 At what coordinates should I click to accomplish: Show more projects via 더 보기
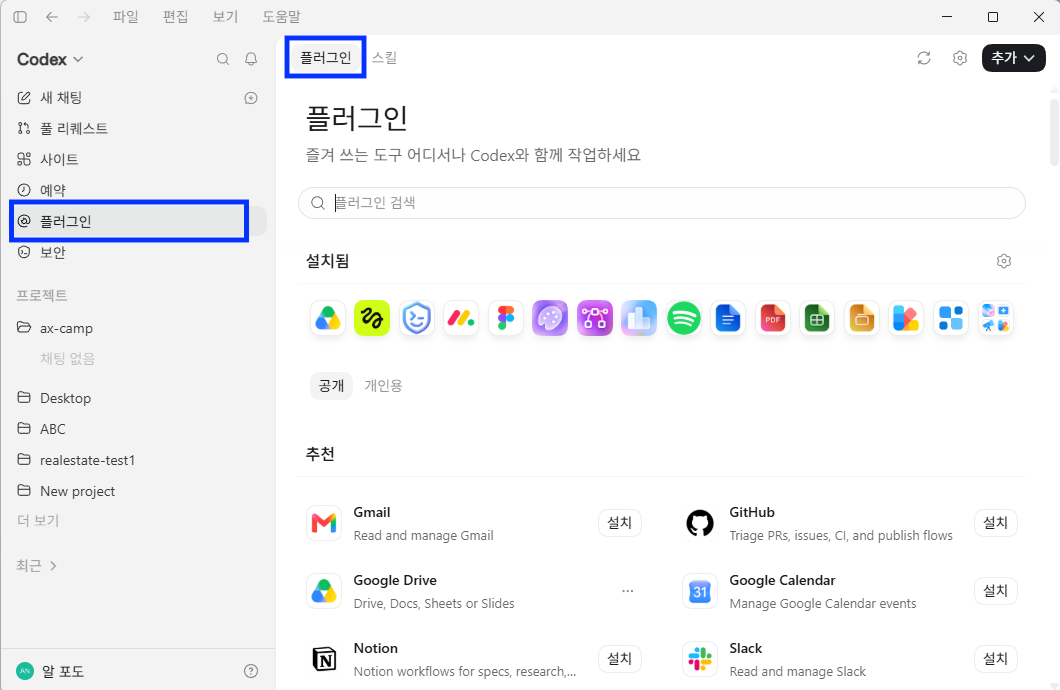pos(38,521)
